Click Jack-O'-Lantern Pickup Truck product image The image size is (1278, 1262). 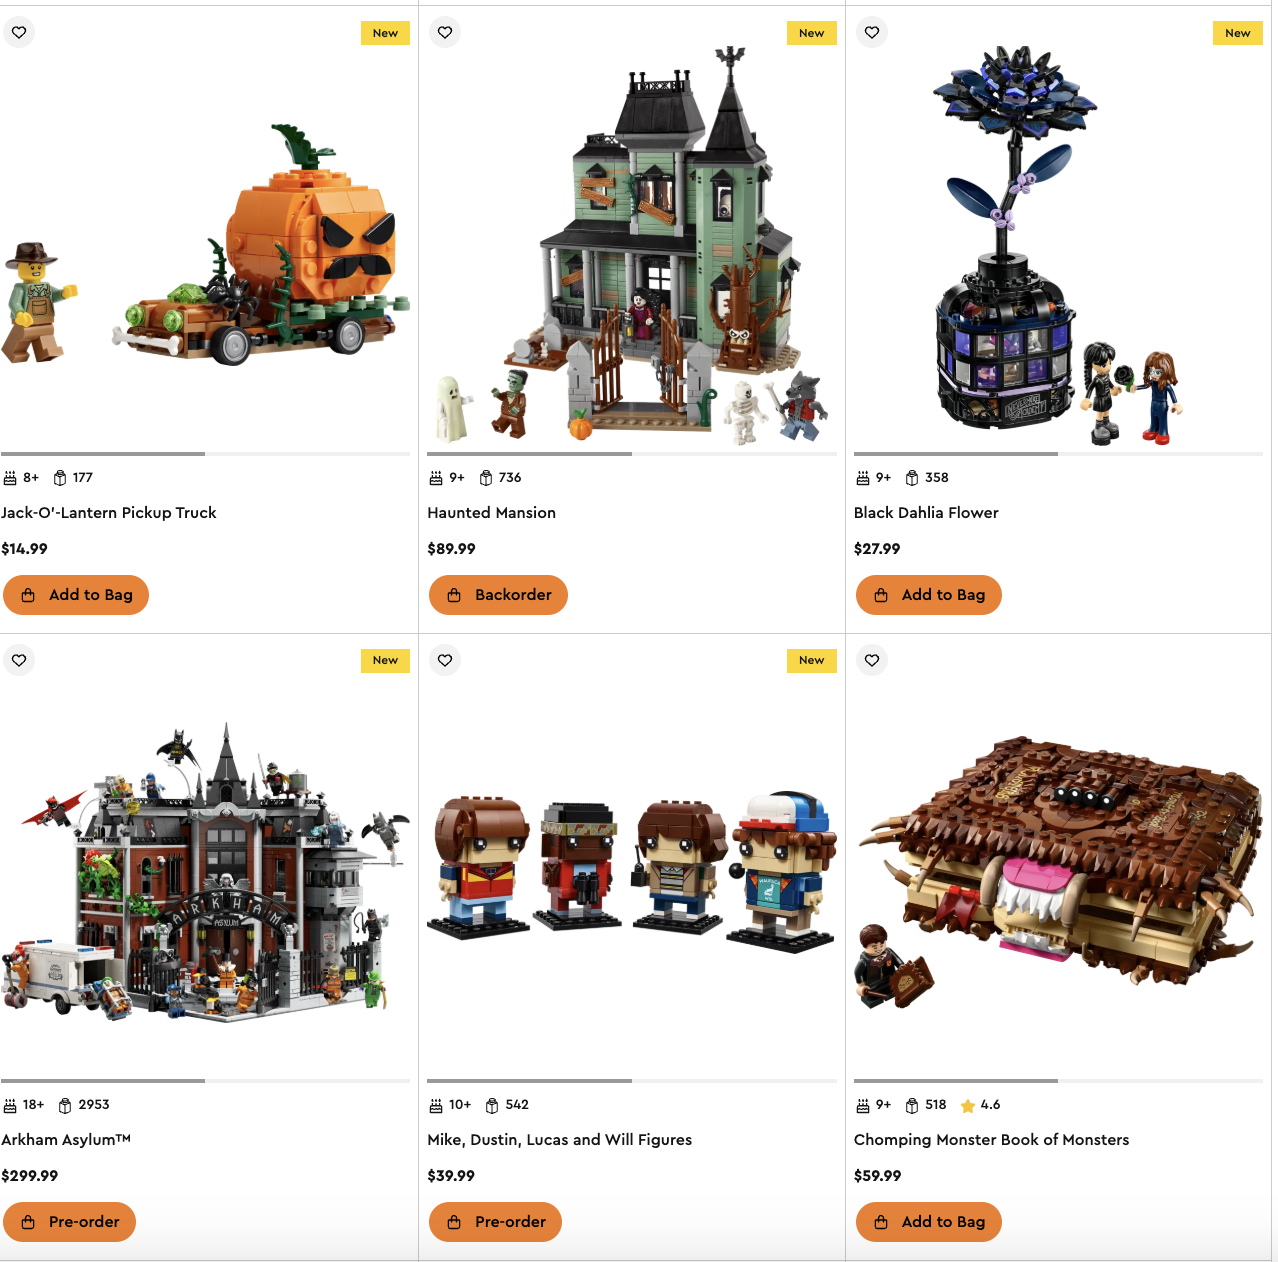click(x=206, y=247)
